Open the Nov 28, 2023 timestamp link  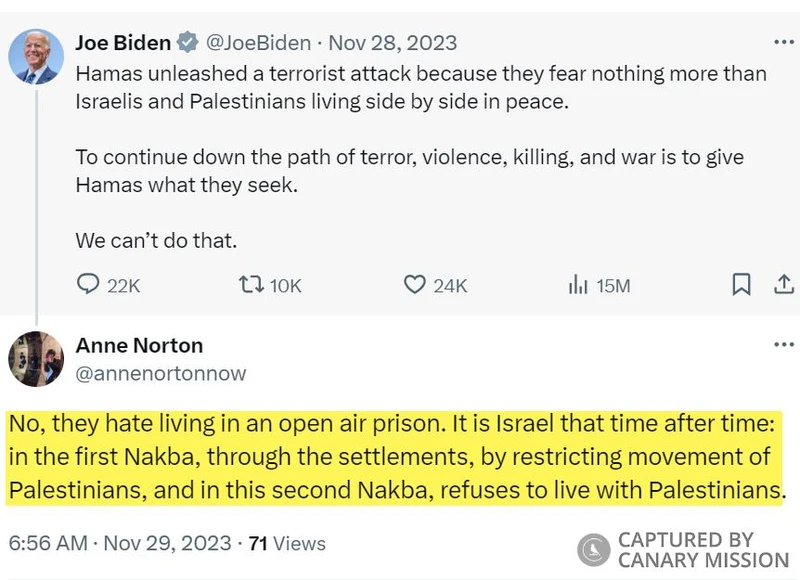click(392, 43)
